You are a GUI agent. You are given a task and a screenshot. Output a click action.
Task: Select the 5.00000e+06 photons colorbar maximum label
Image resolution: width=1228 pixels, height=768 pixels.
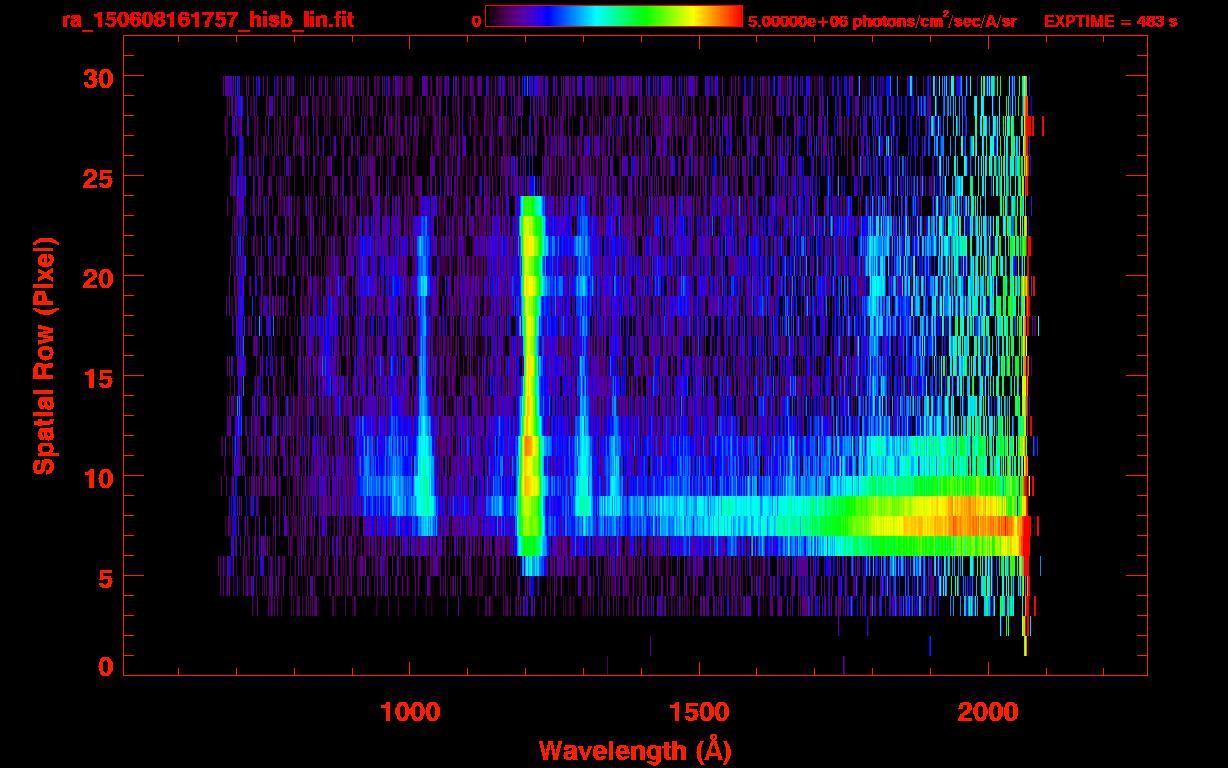click(x=881, y=21)
